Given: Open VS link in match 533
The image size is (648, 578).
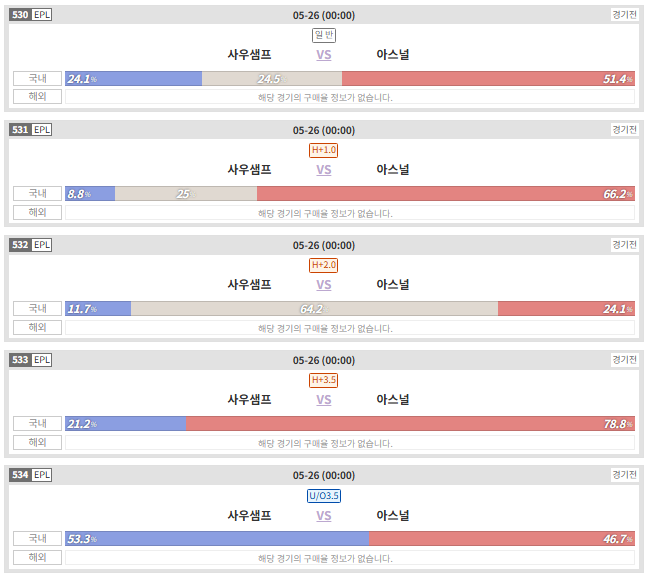Looking at the screenshot, I should (324, 400).
